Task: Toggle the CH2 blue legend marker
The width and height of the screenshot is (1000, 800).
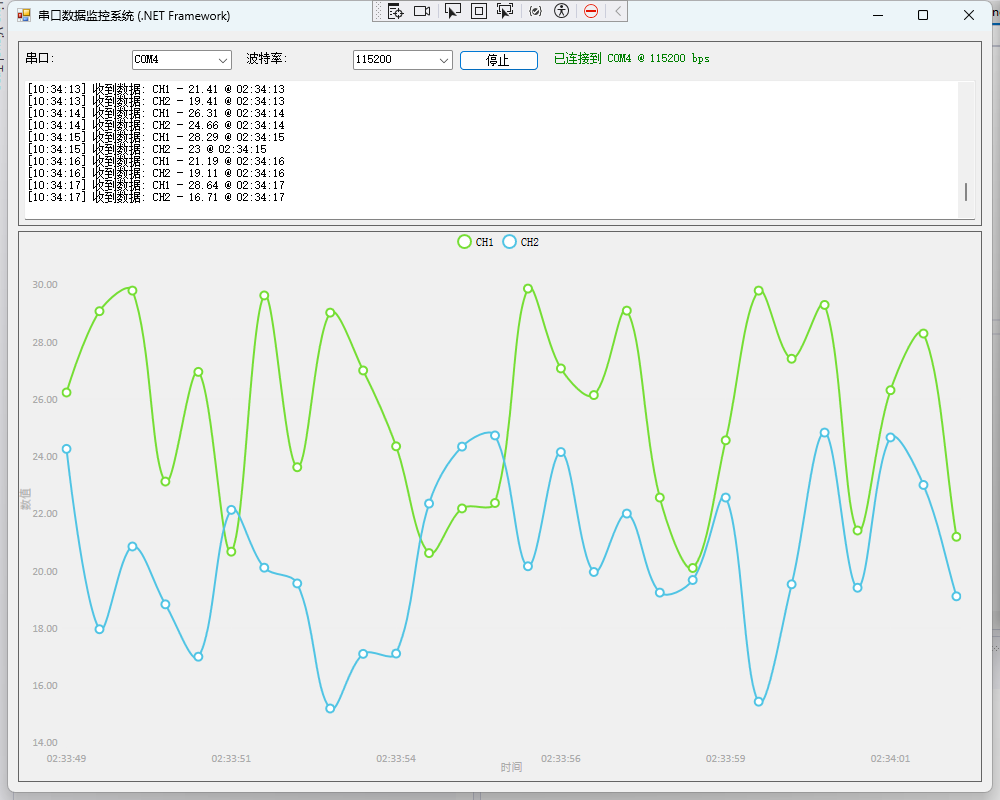Action: 509,242
